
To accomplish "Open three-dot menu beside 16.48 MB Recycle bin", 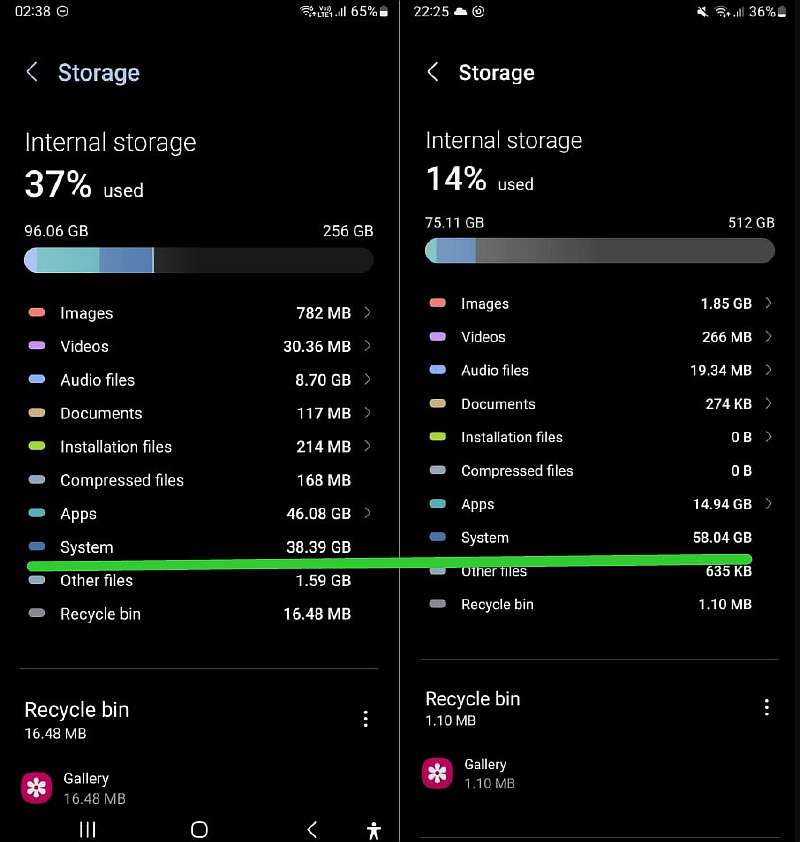I will 366,719.
